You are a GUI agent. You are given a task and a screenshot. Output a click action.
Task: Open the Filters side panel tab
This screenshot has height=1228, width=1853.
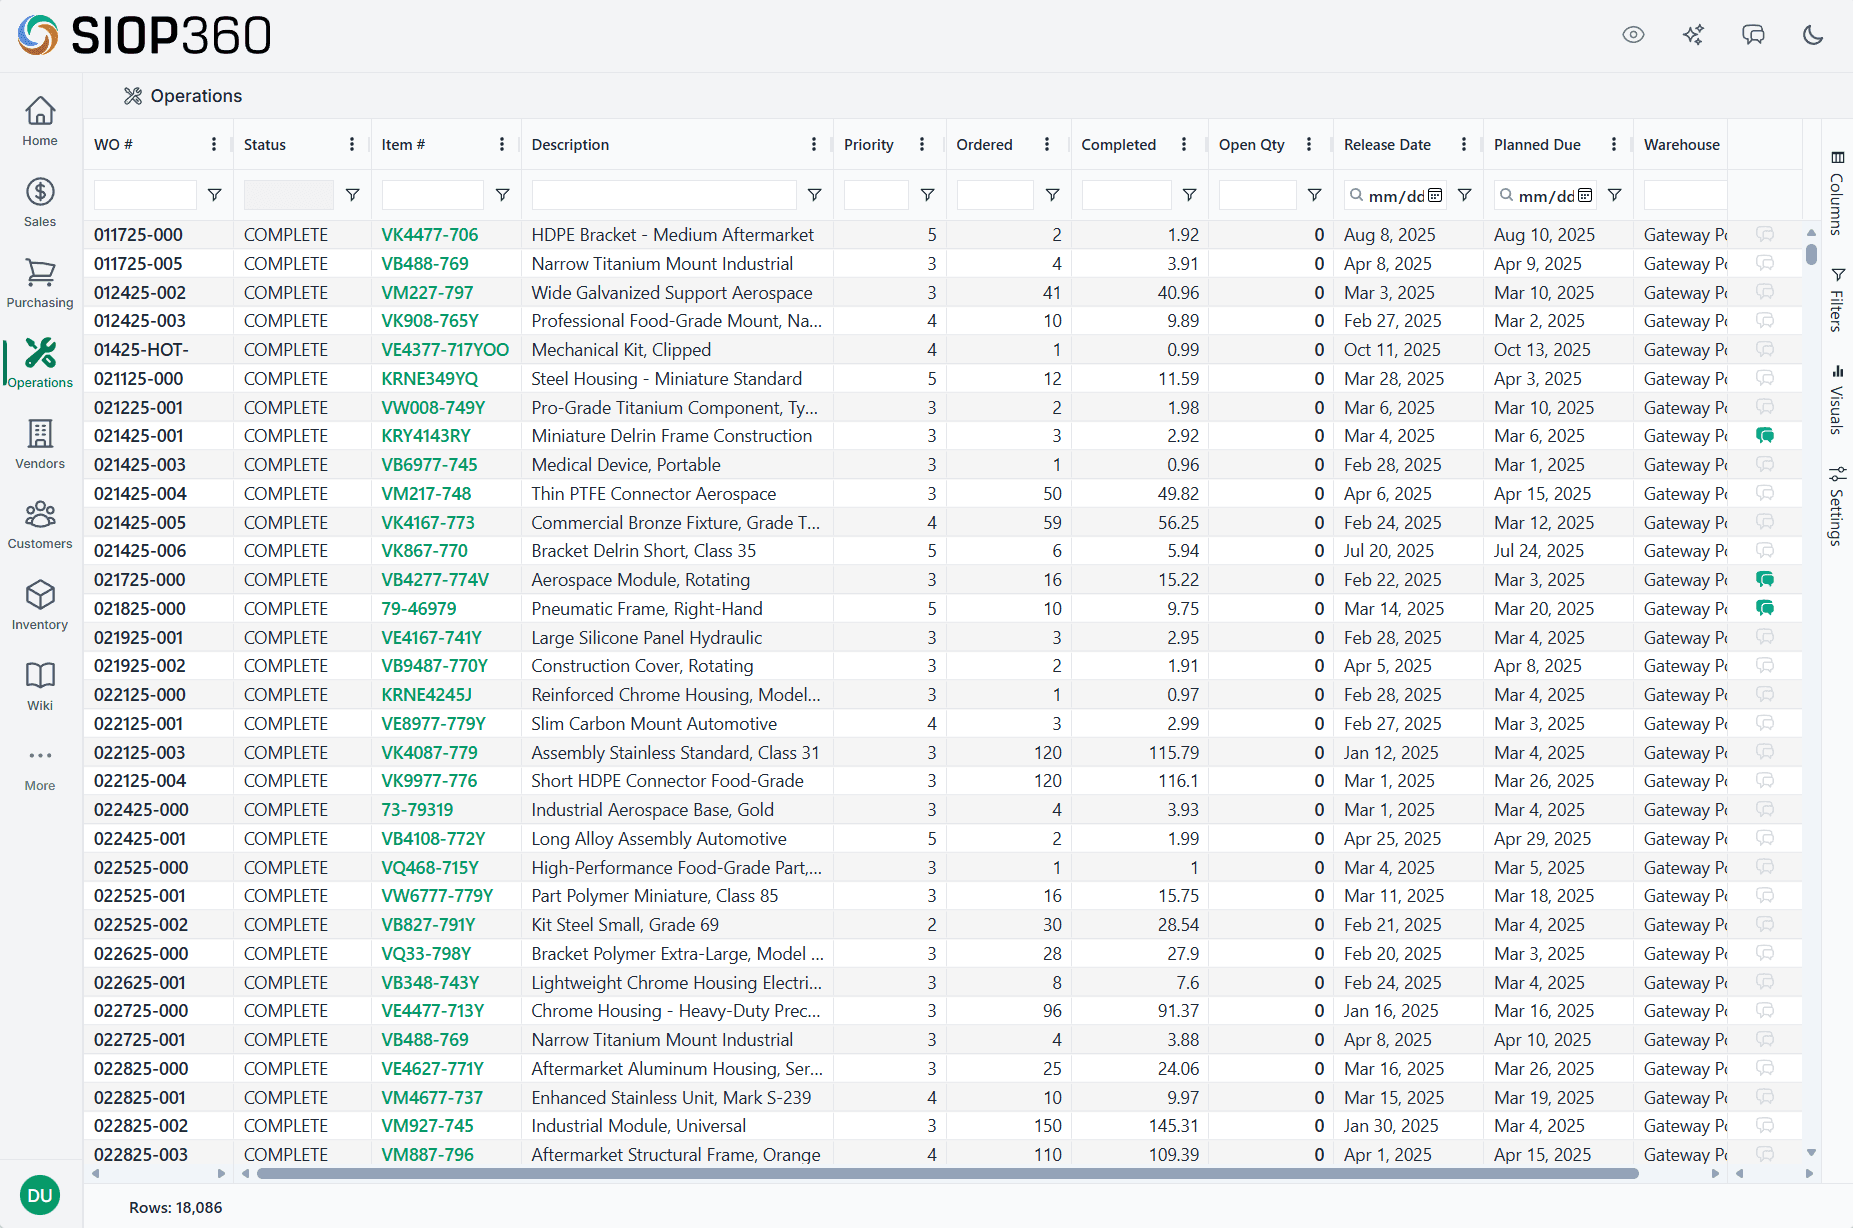pos(1837,299)
